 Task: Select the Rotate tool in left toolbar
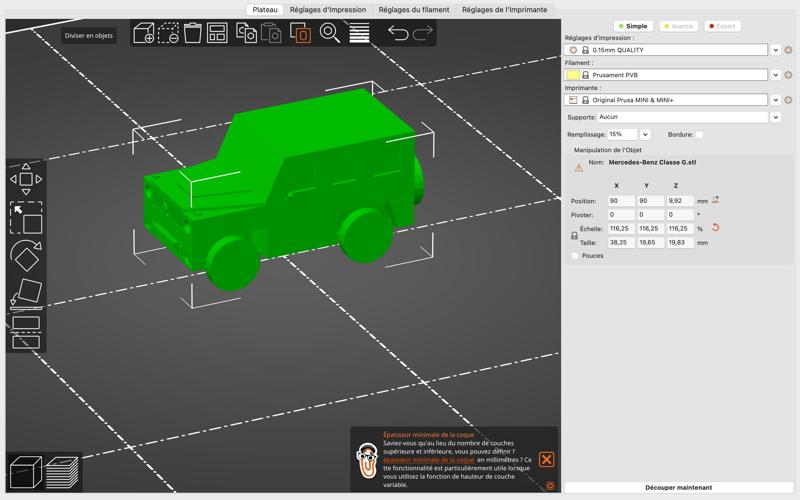pyautogui.click(x=26, y=256)
